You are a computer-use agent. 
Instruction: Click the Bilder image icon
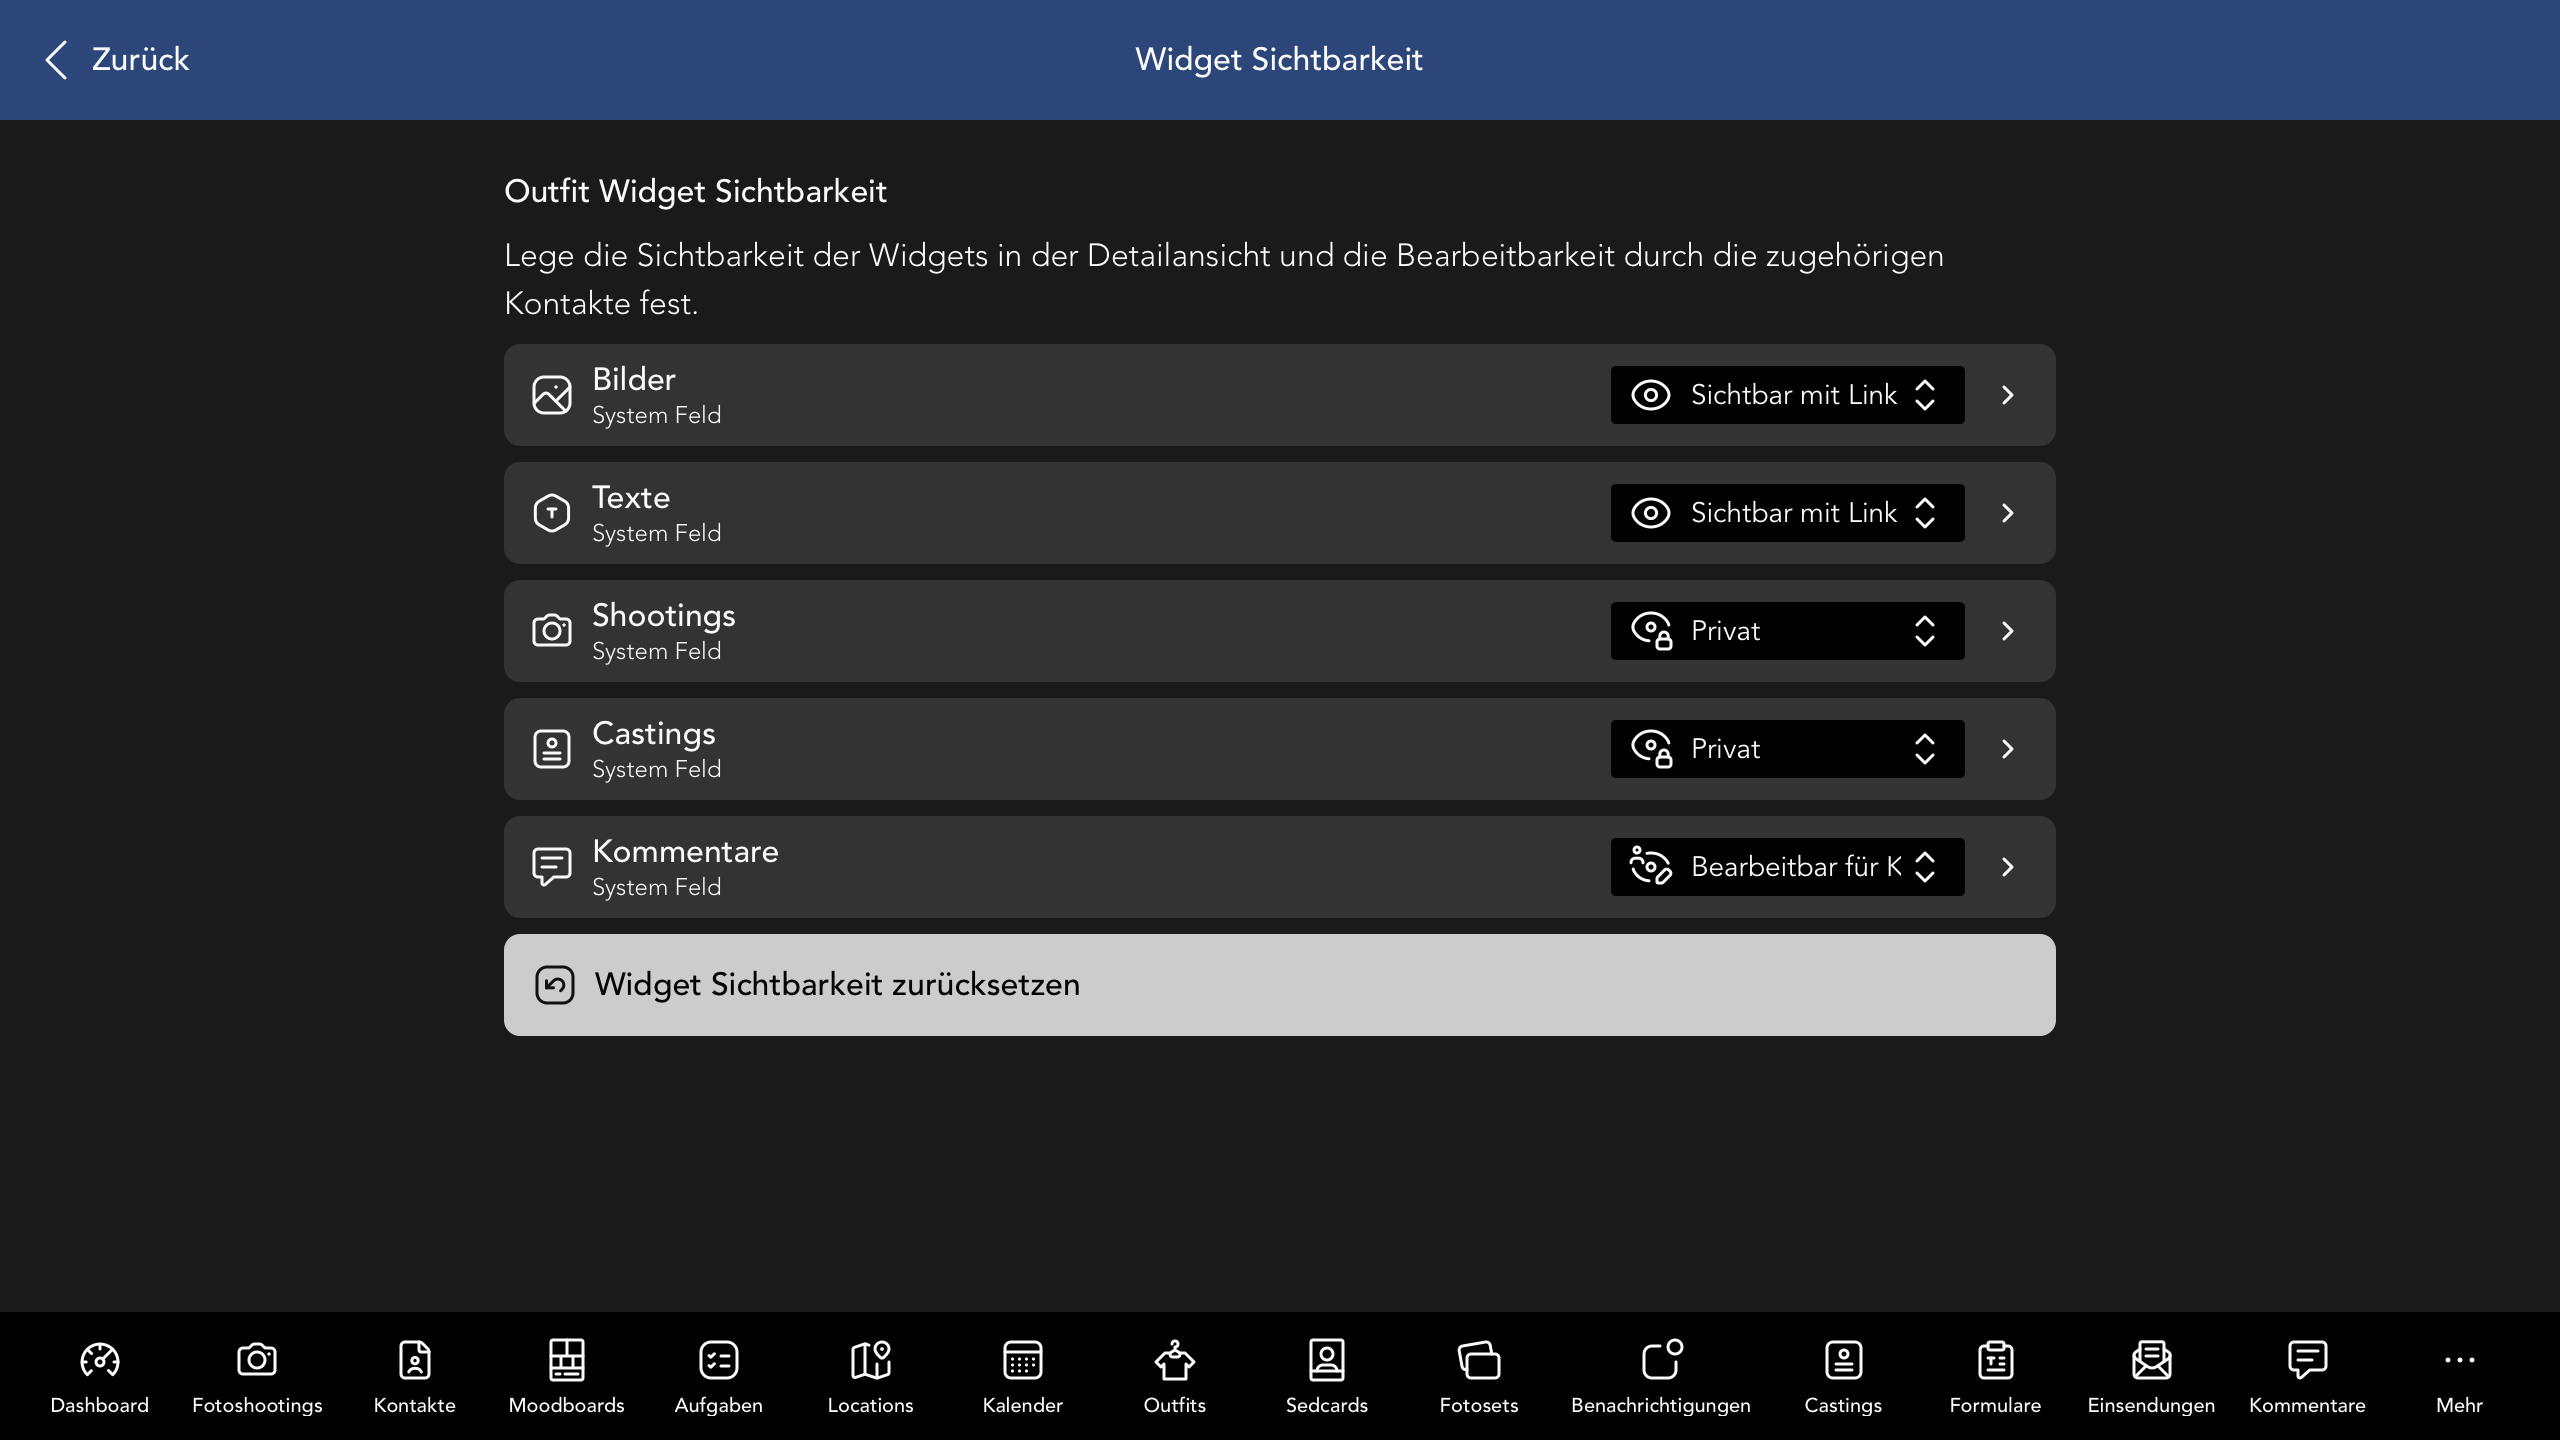pos(552,395)
